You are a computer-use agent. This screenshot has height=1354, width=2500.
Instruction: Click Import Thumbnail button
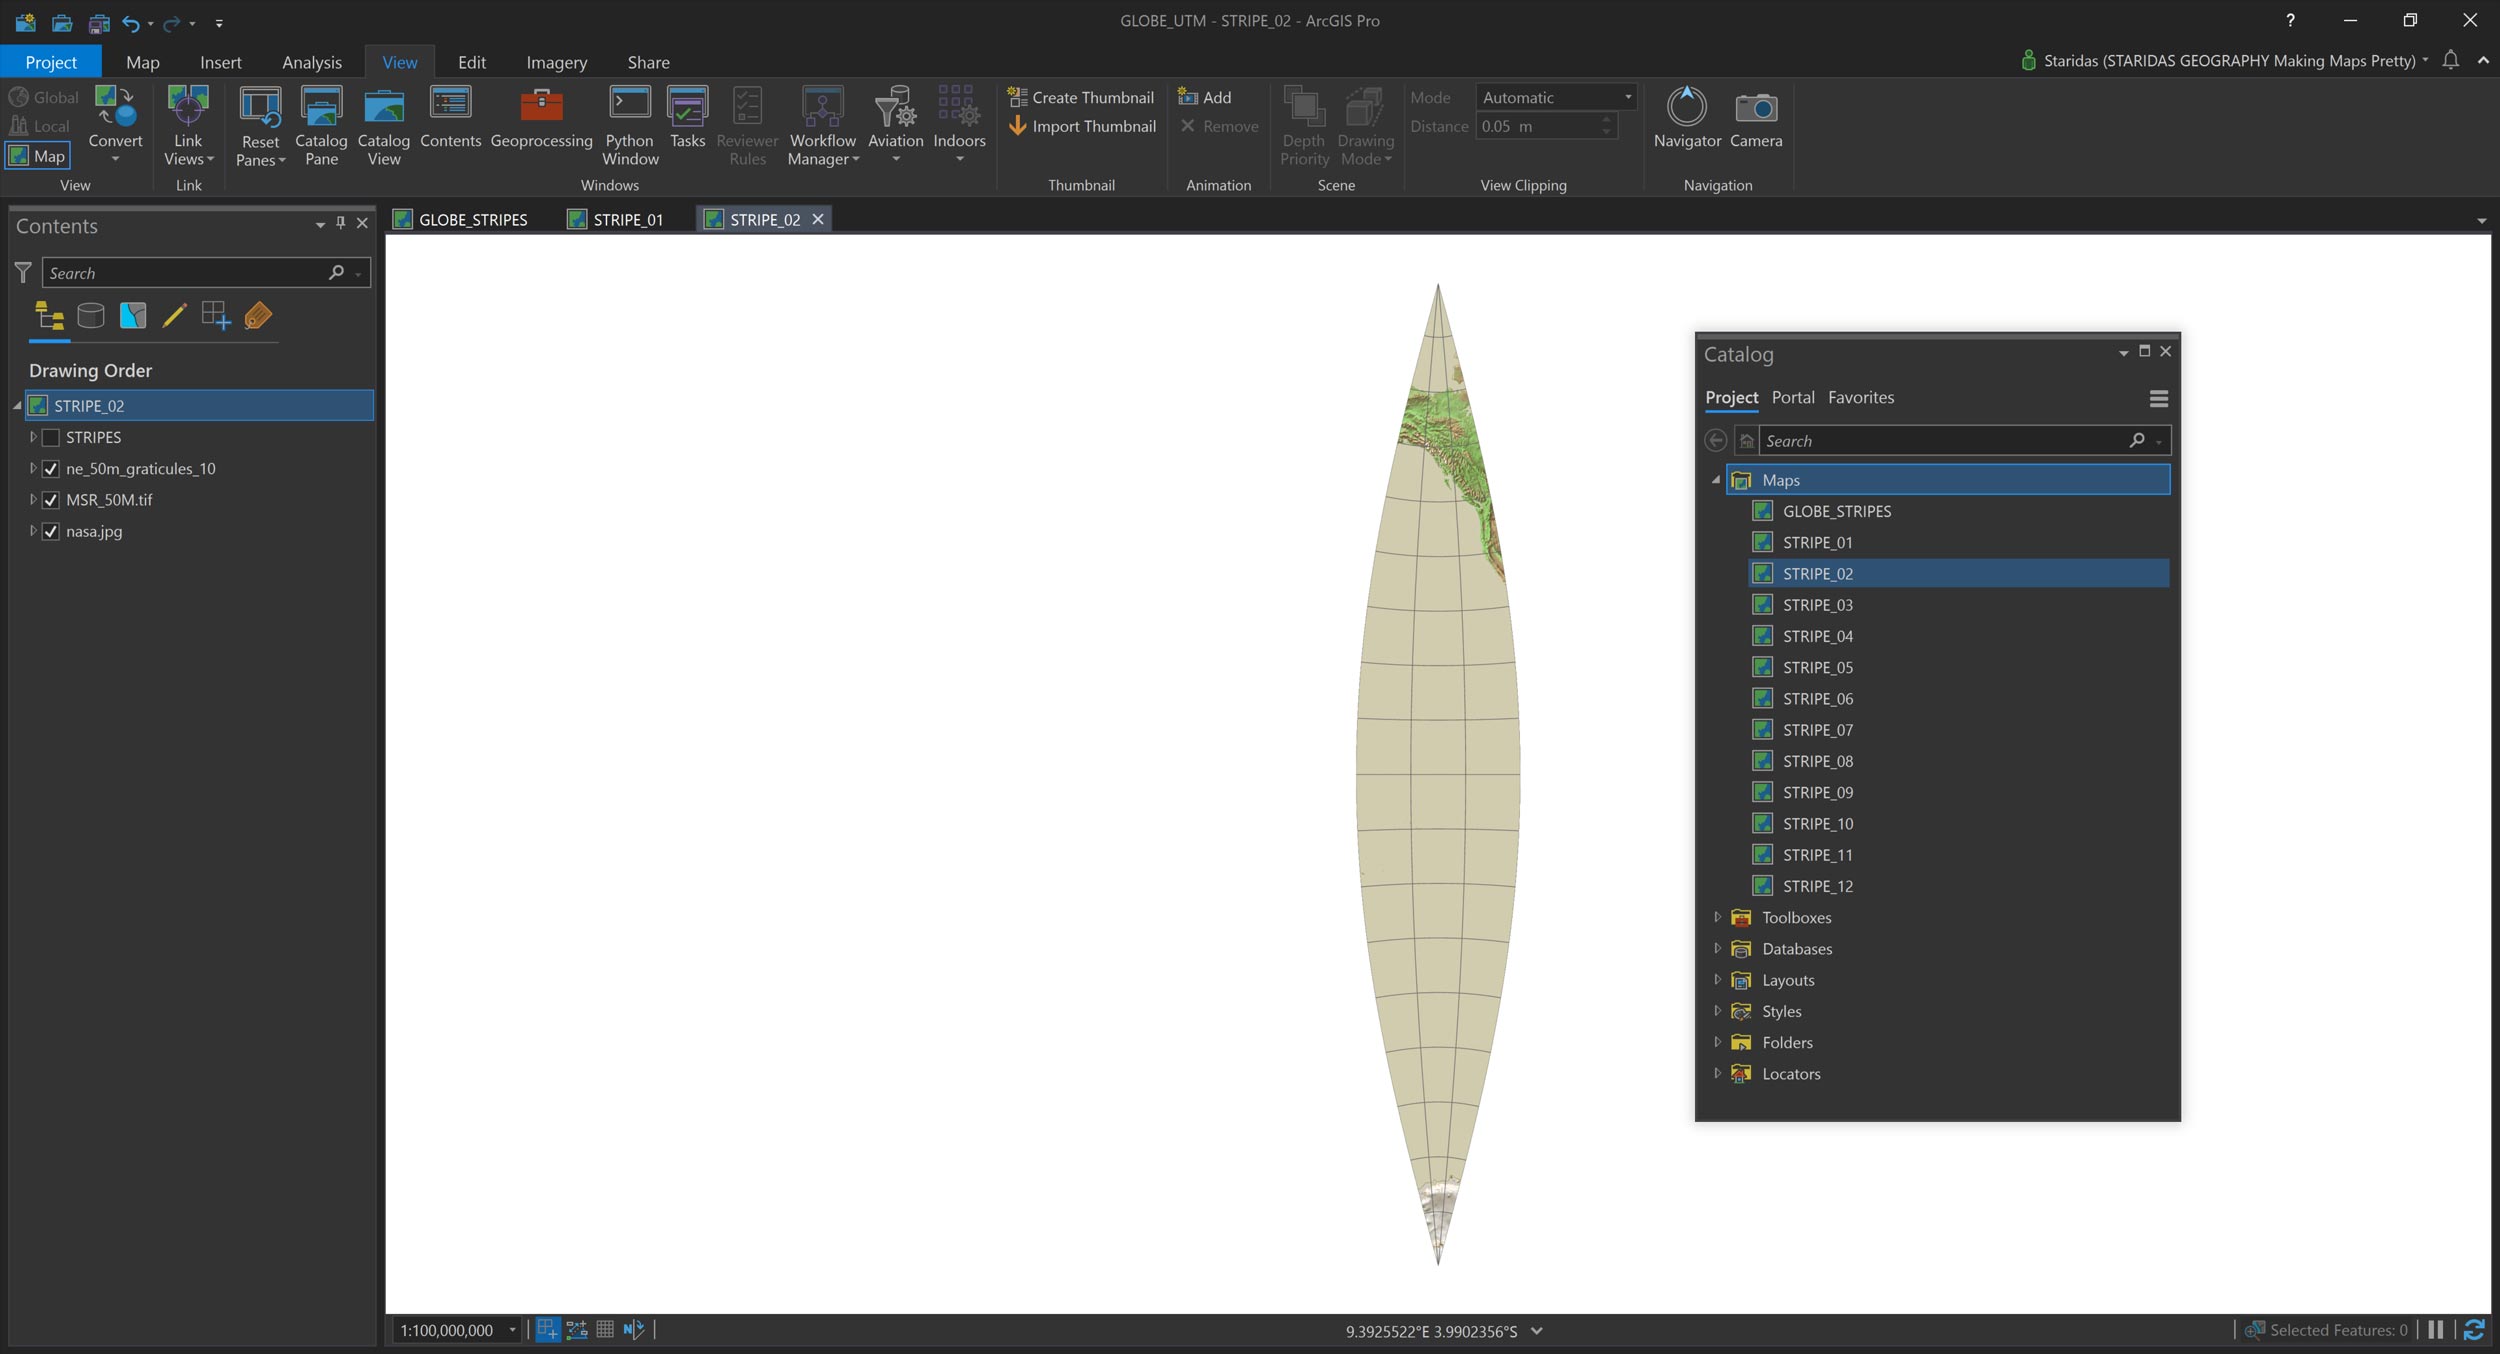tap(1082, 126)
